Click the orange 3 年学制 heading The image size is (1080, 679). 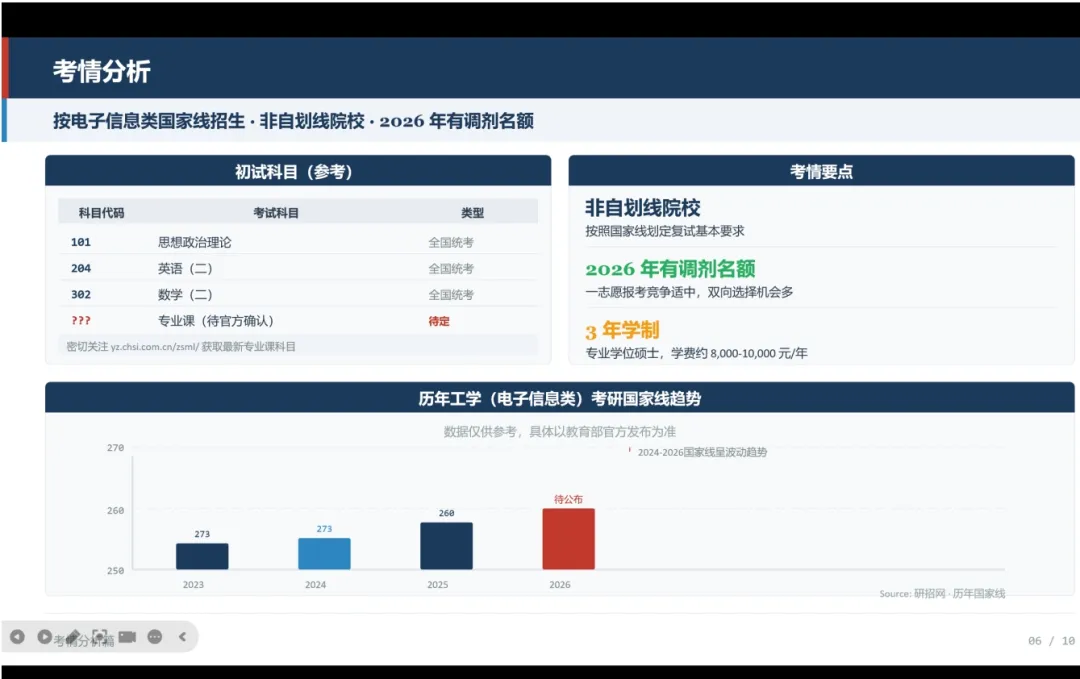click(622, 331)
